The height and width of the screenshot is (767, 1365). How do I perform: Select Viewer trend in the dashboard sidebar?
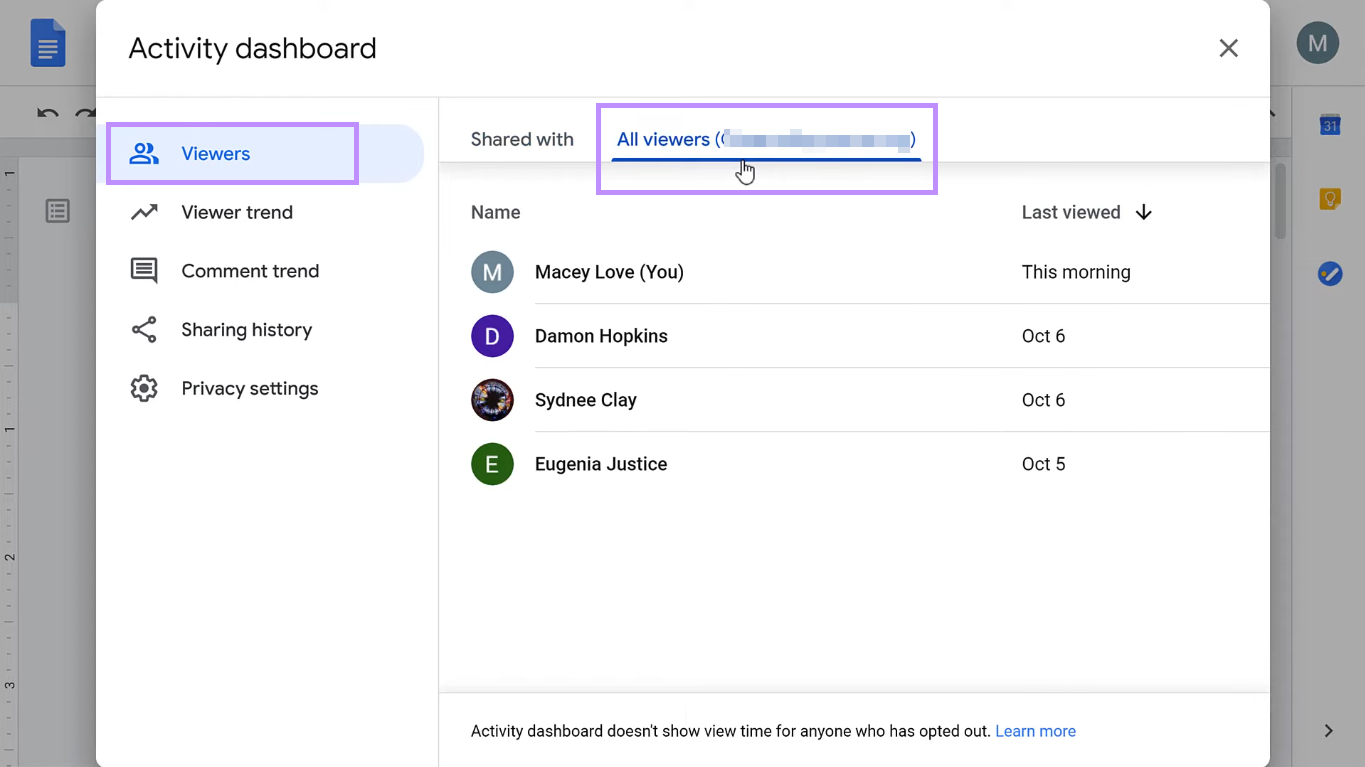pos(236,212)
